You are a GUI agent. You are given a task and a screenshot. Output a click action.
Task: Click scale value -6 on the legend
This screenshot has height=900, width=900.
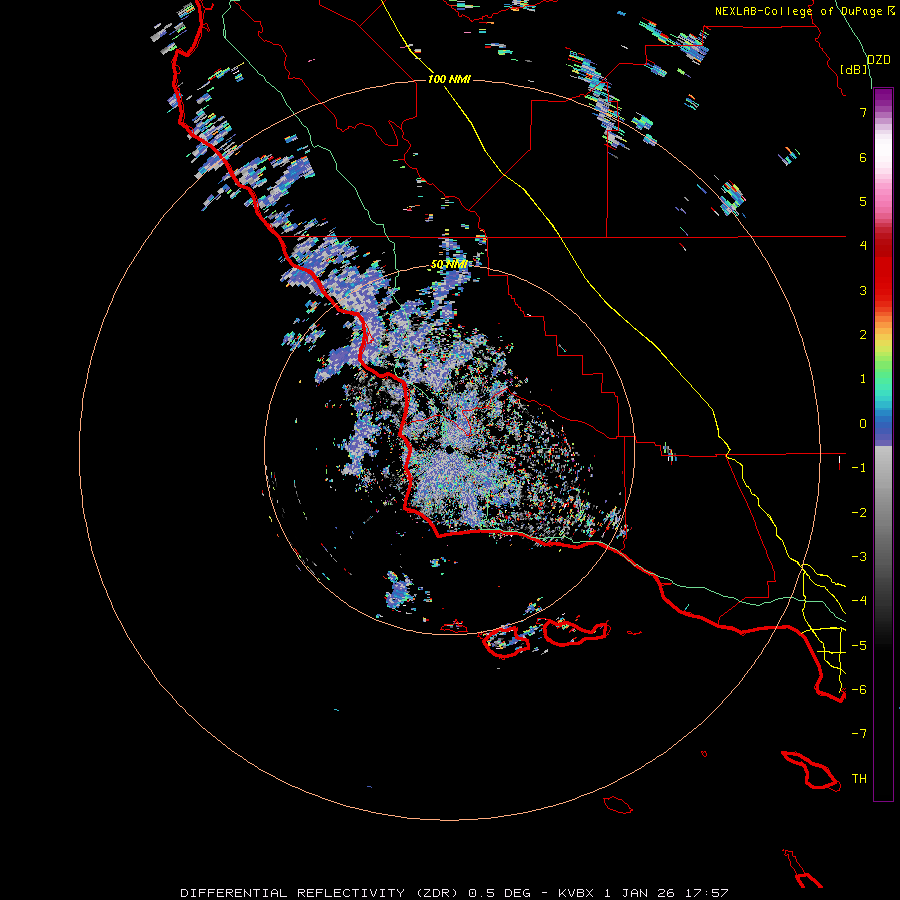point(859,690)
